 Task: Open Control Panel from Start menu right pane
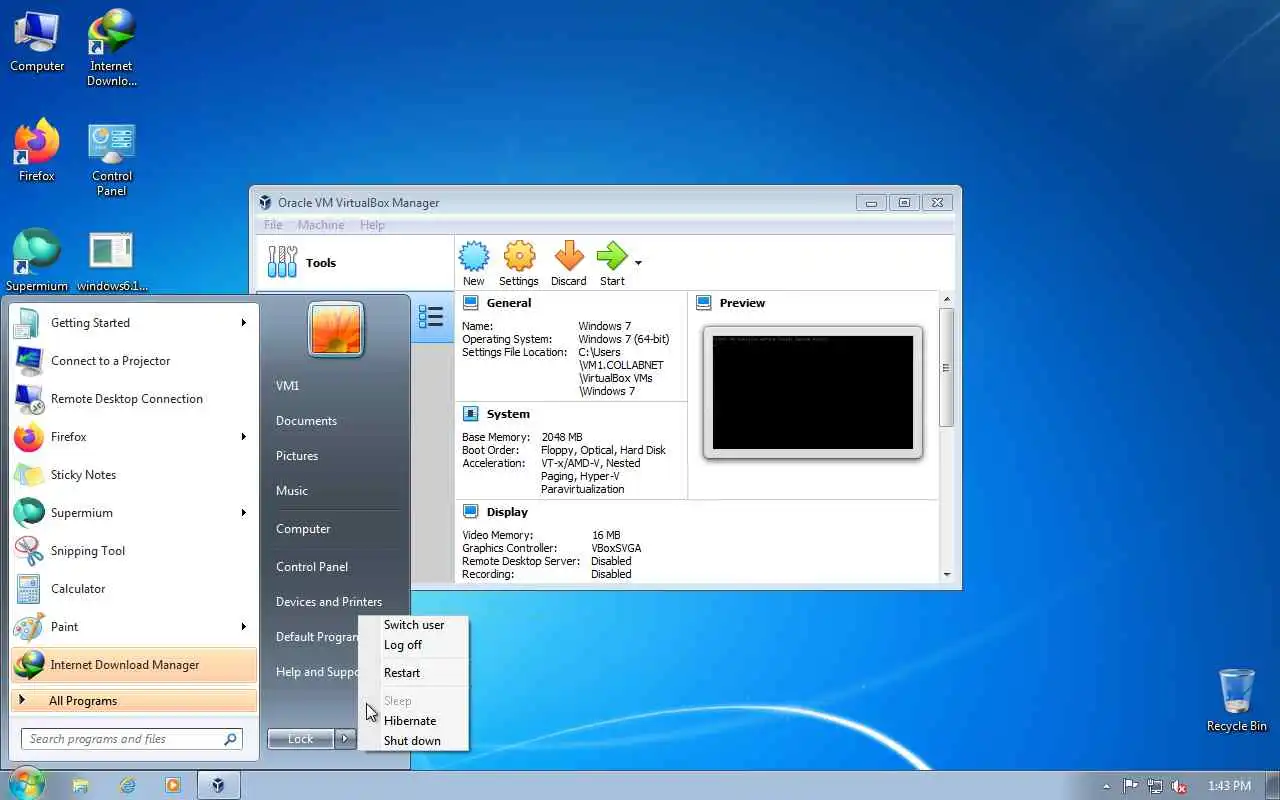(x=312, y=567)
